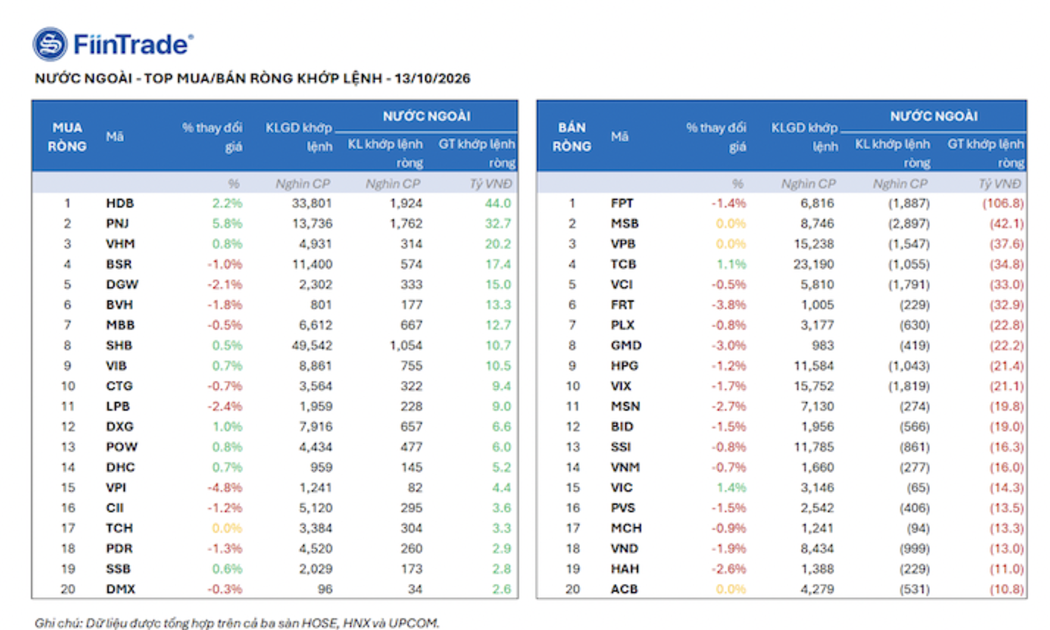This screenshot has width=1050, height=630.
Task: Select the HDB ticker row
Action: [275, 204]
